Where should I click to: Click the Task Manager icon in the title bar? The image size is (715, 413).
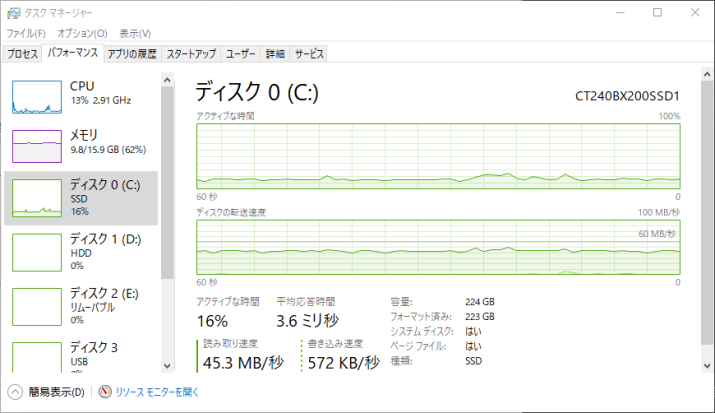13,12
